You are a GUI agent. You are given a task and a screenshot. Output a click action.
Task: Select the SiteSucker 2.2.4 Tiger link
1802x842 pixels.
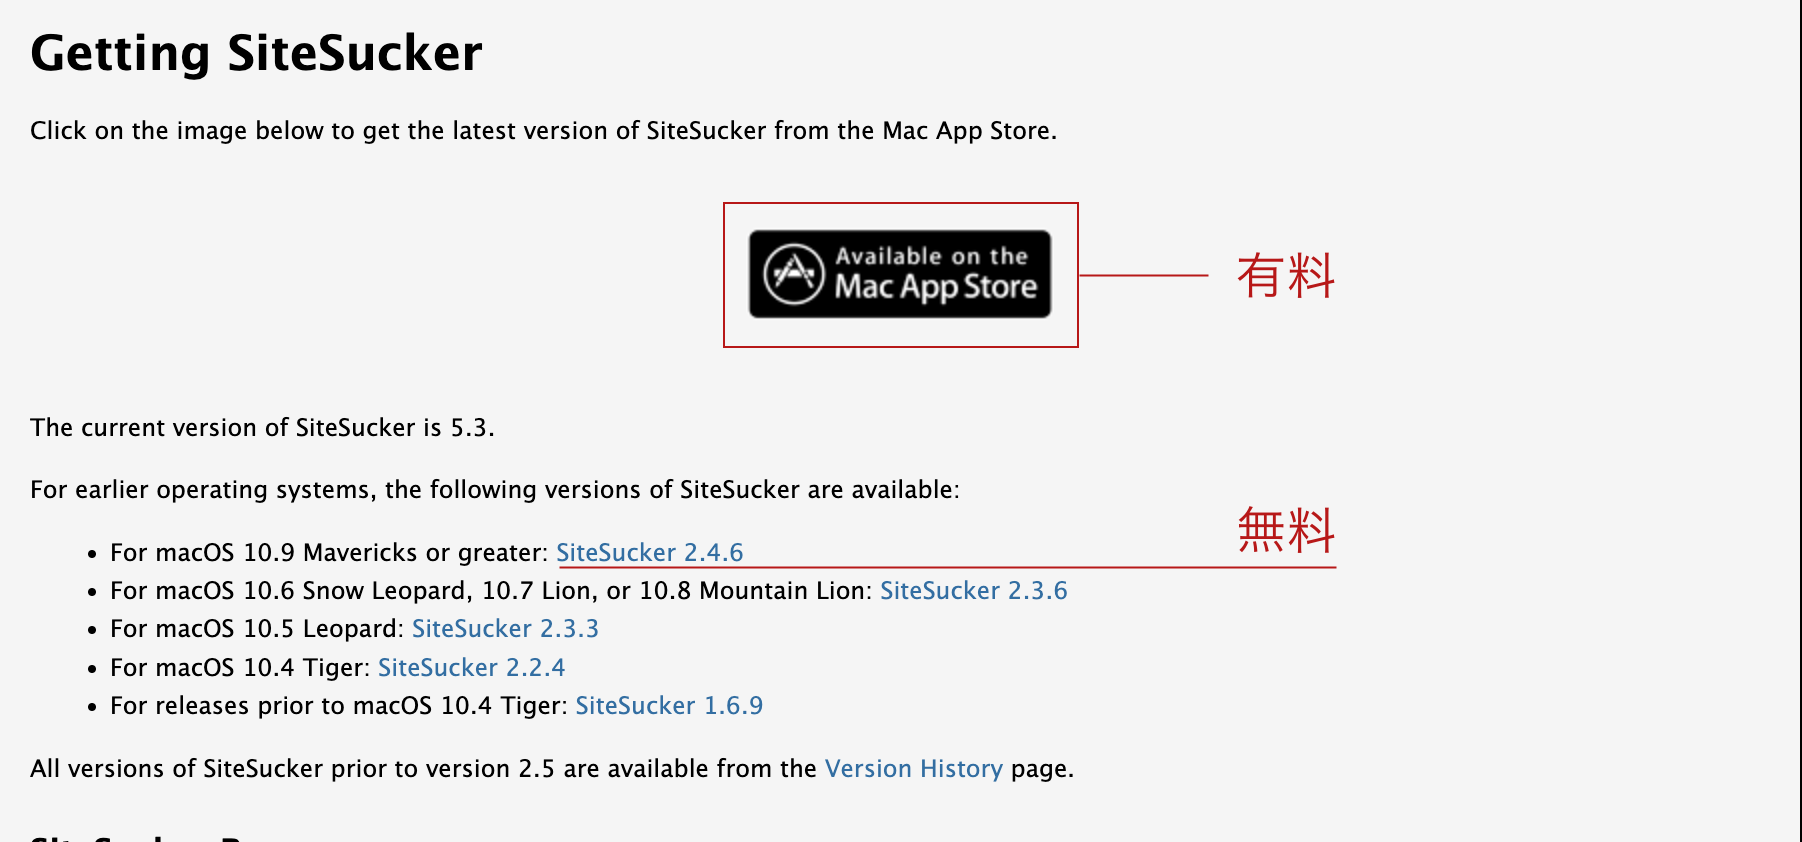pos(471,668)
